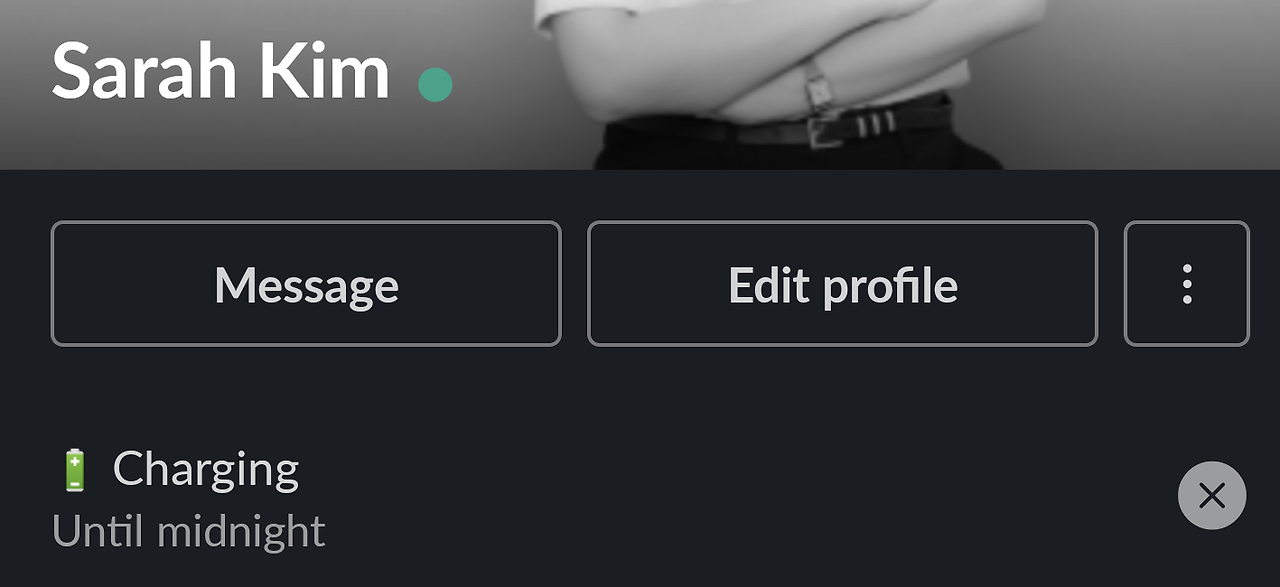Expand the vertical ellipsis overflow menu
Screen dimensions: 1280x587
click(1187, 284)
